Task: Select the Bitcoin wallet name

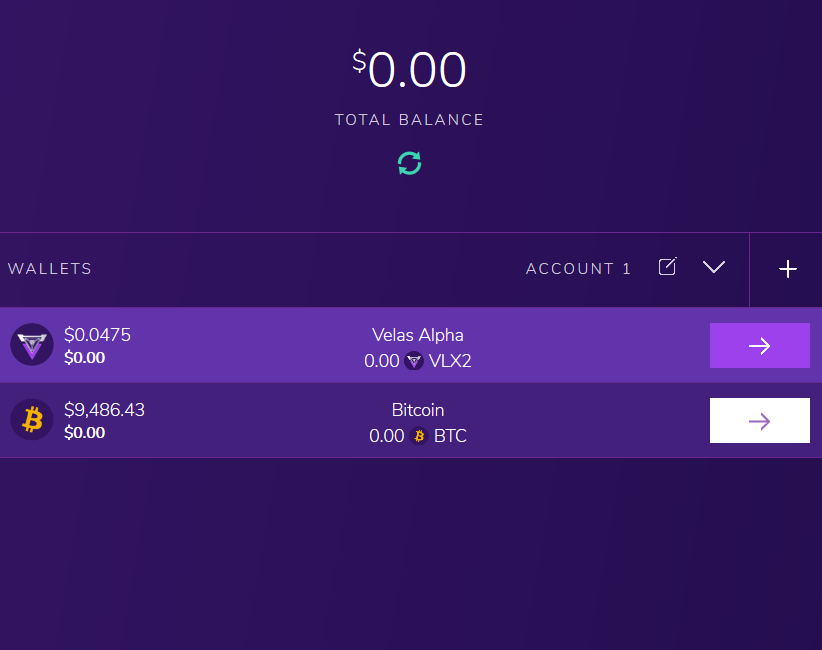Action: tap(418, 410)
